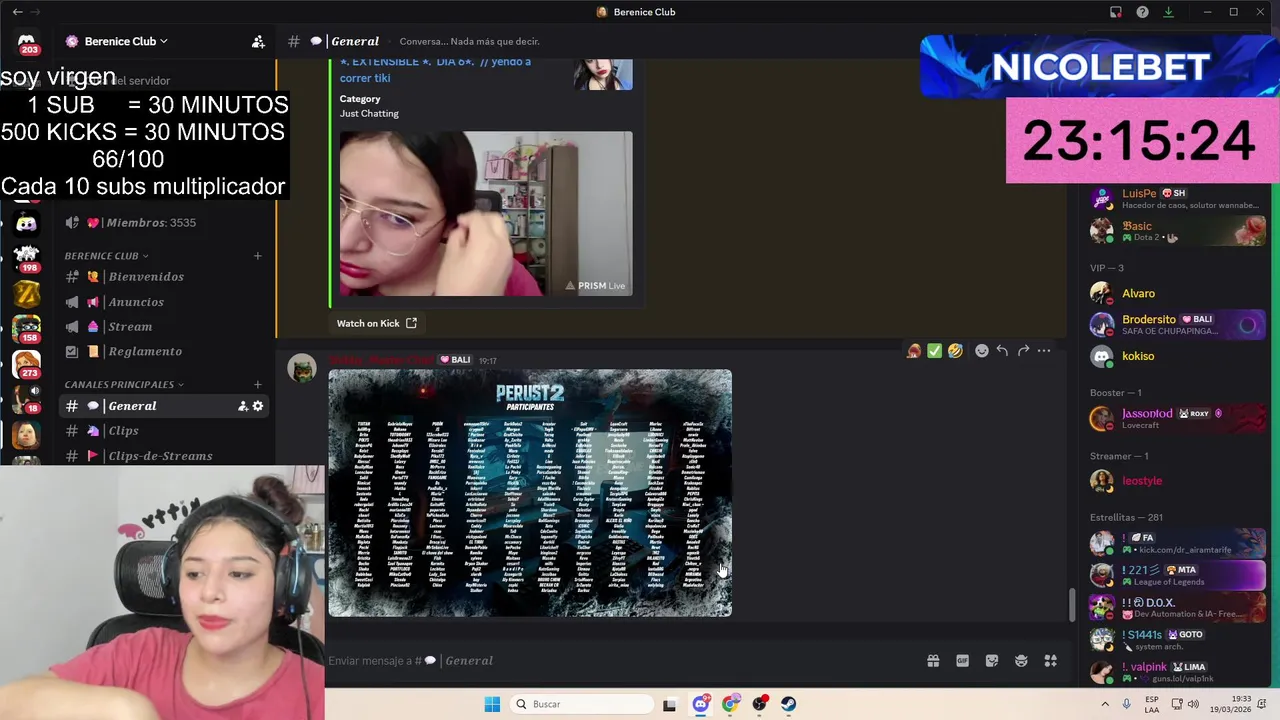Open the sticker picker
Screen dimensions: 1280x720
992,661
